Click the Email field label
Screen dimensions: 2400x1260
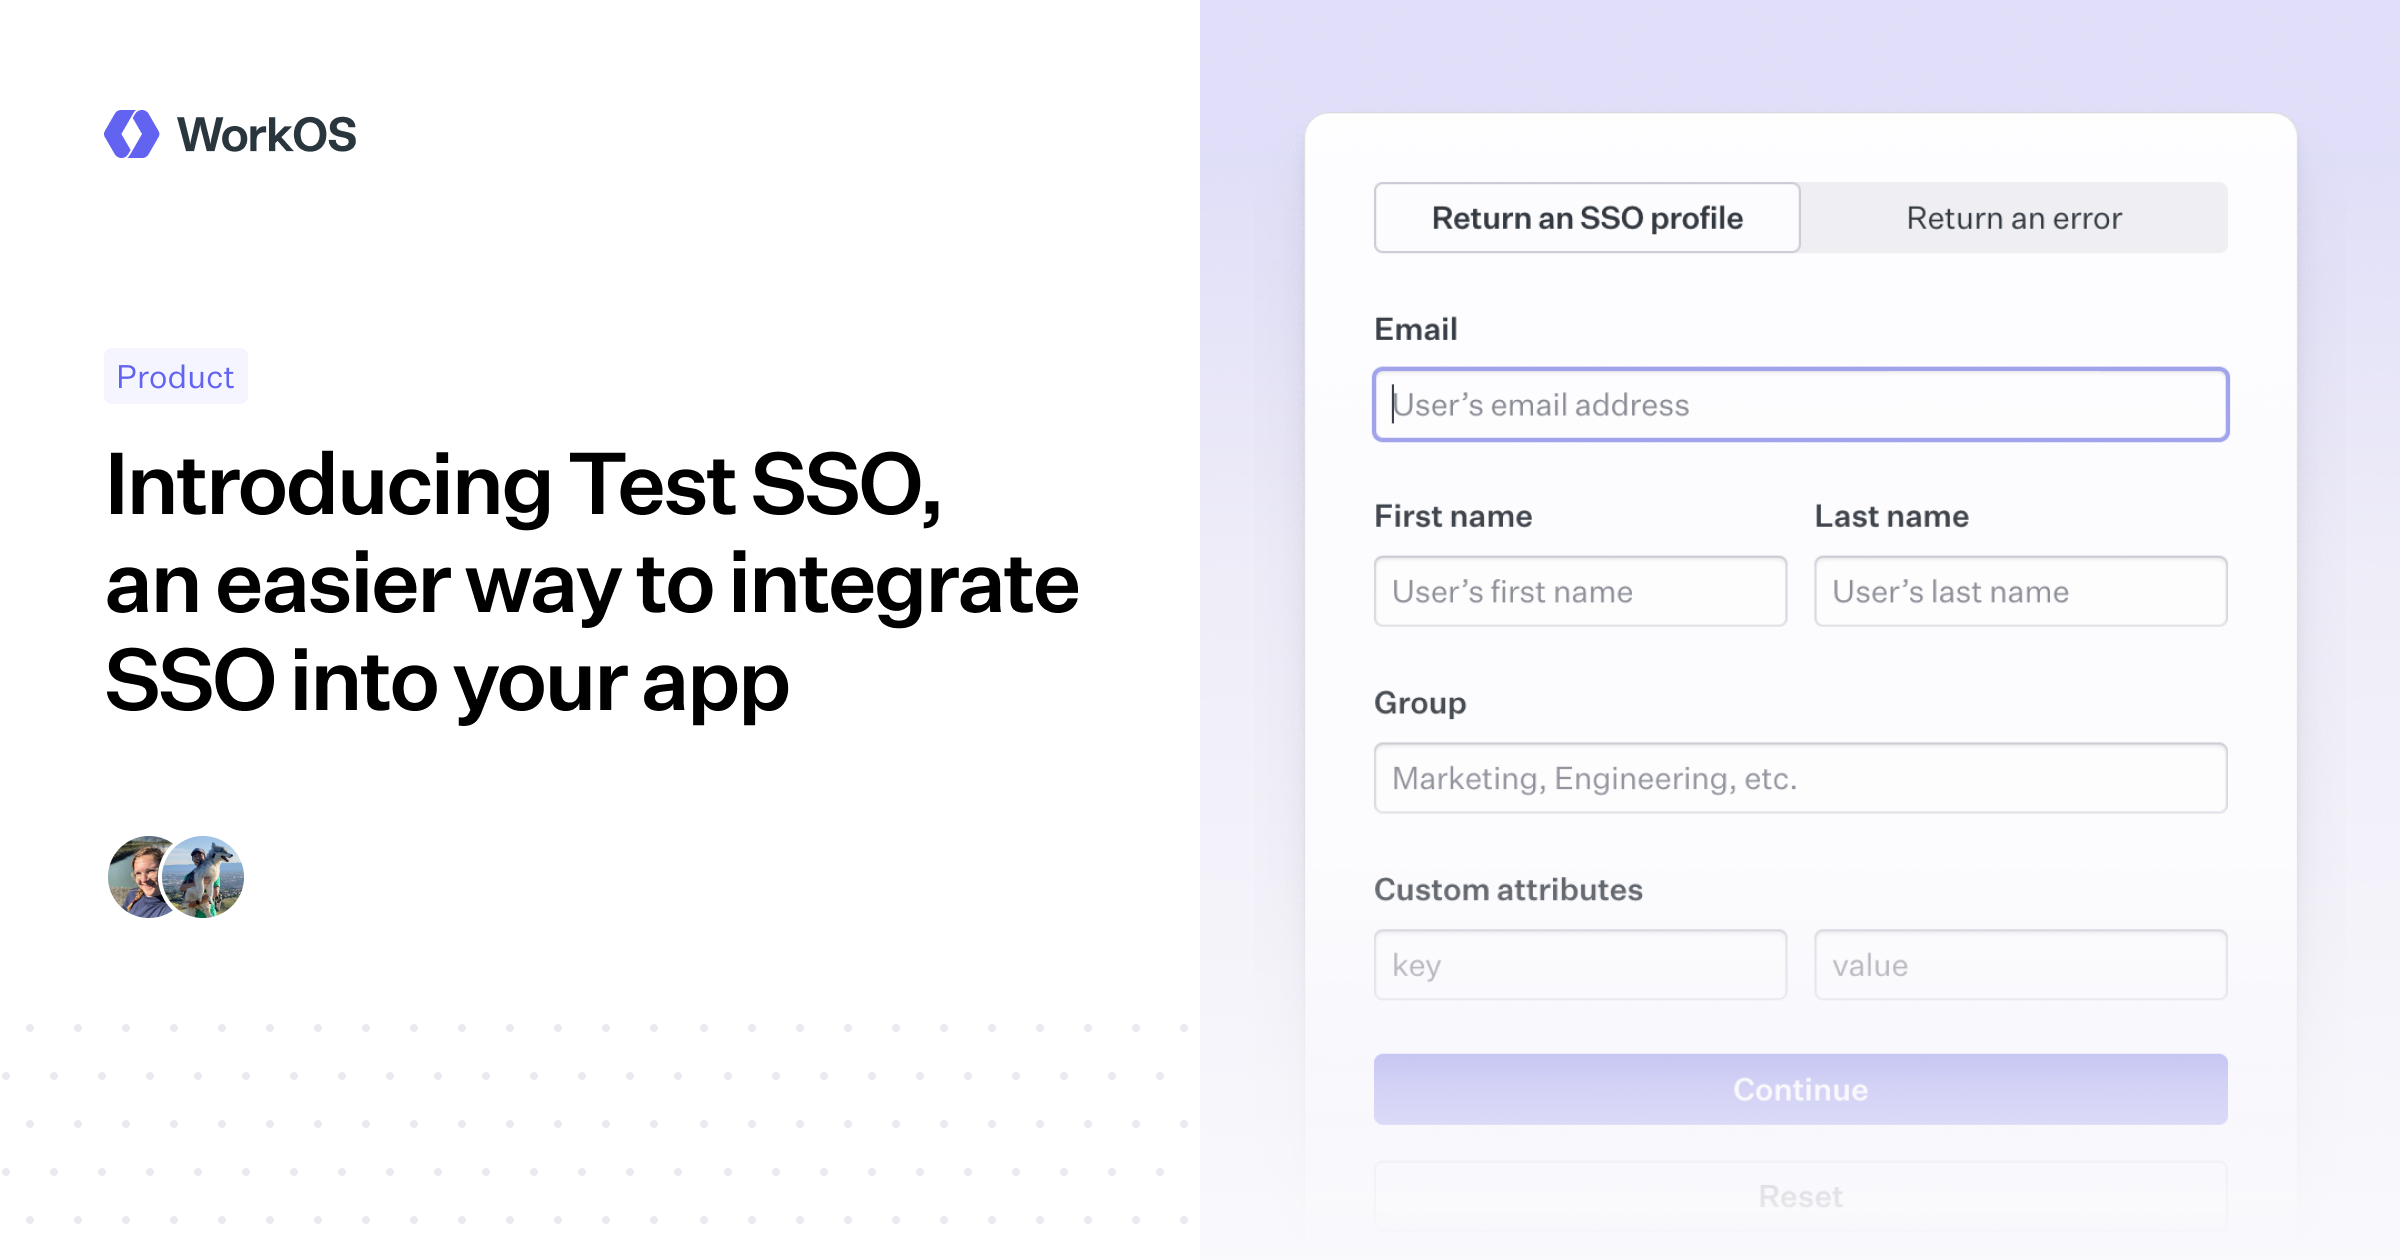click(x=1416, y=329)
